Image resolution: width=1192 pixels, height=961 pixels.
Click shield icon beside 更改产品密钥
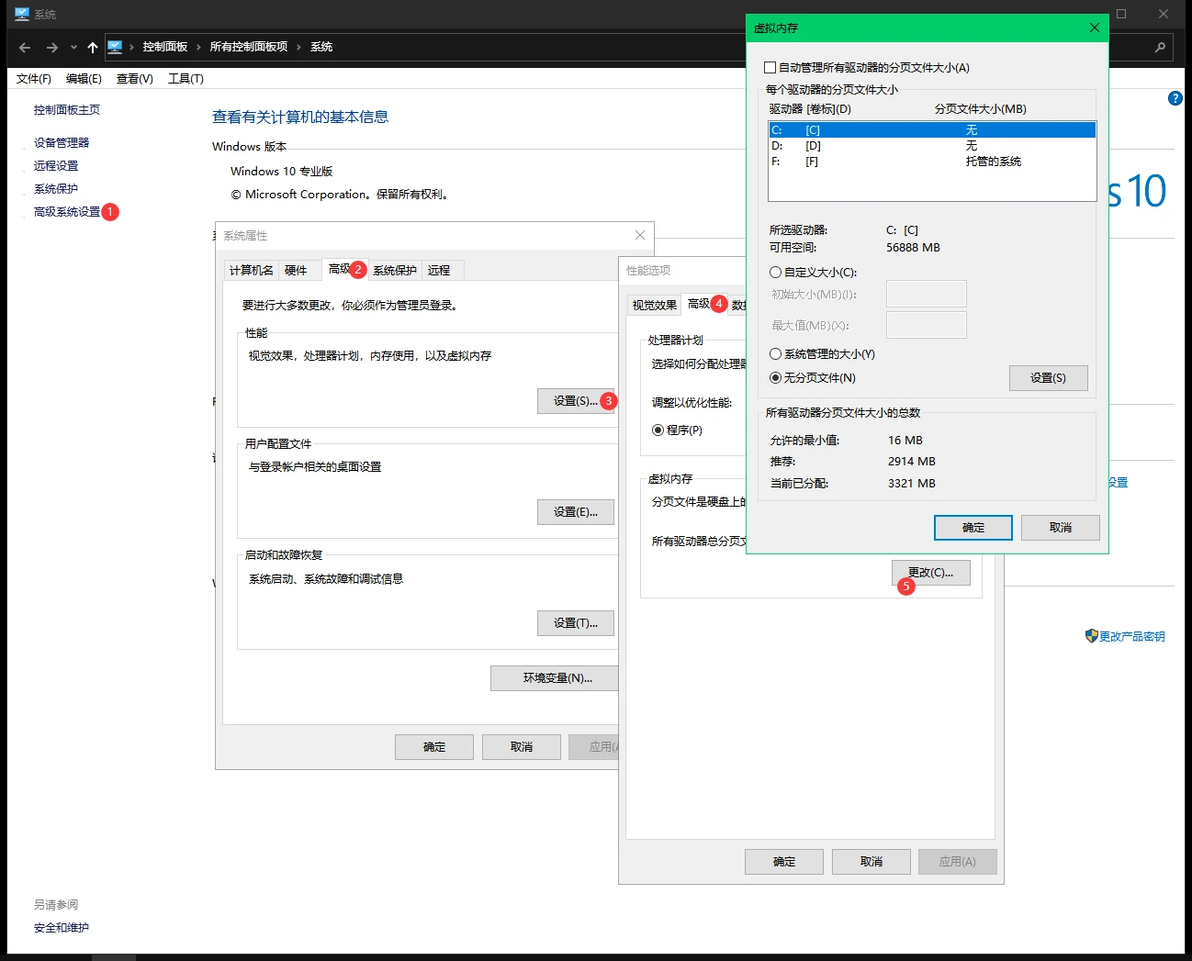1091,636
